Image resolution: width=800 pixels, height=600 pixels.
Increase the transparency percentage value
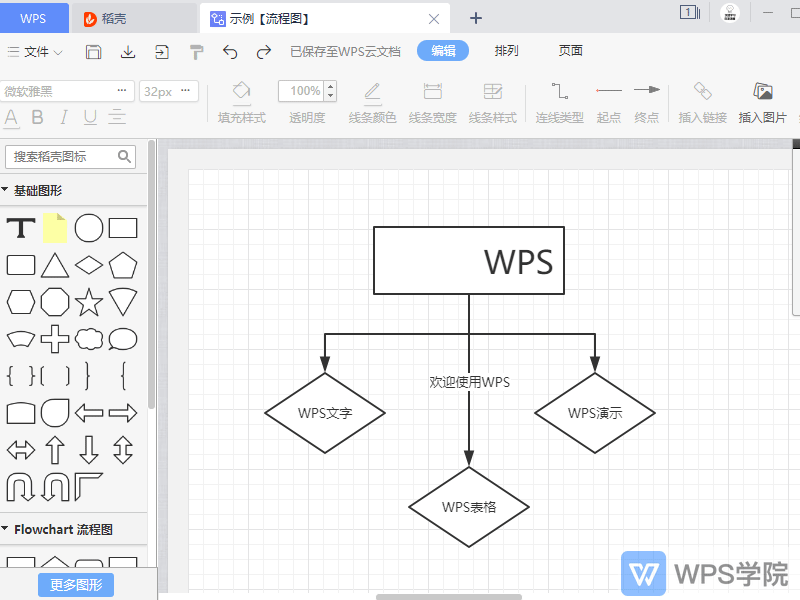click(331, 86)
